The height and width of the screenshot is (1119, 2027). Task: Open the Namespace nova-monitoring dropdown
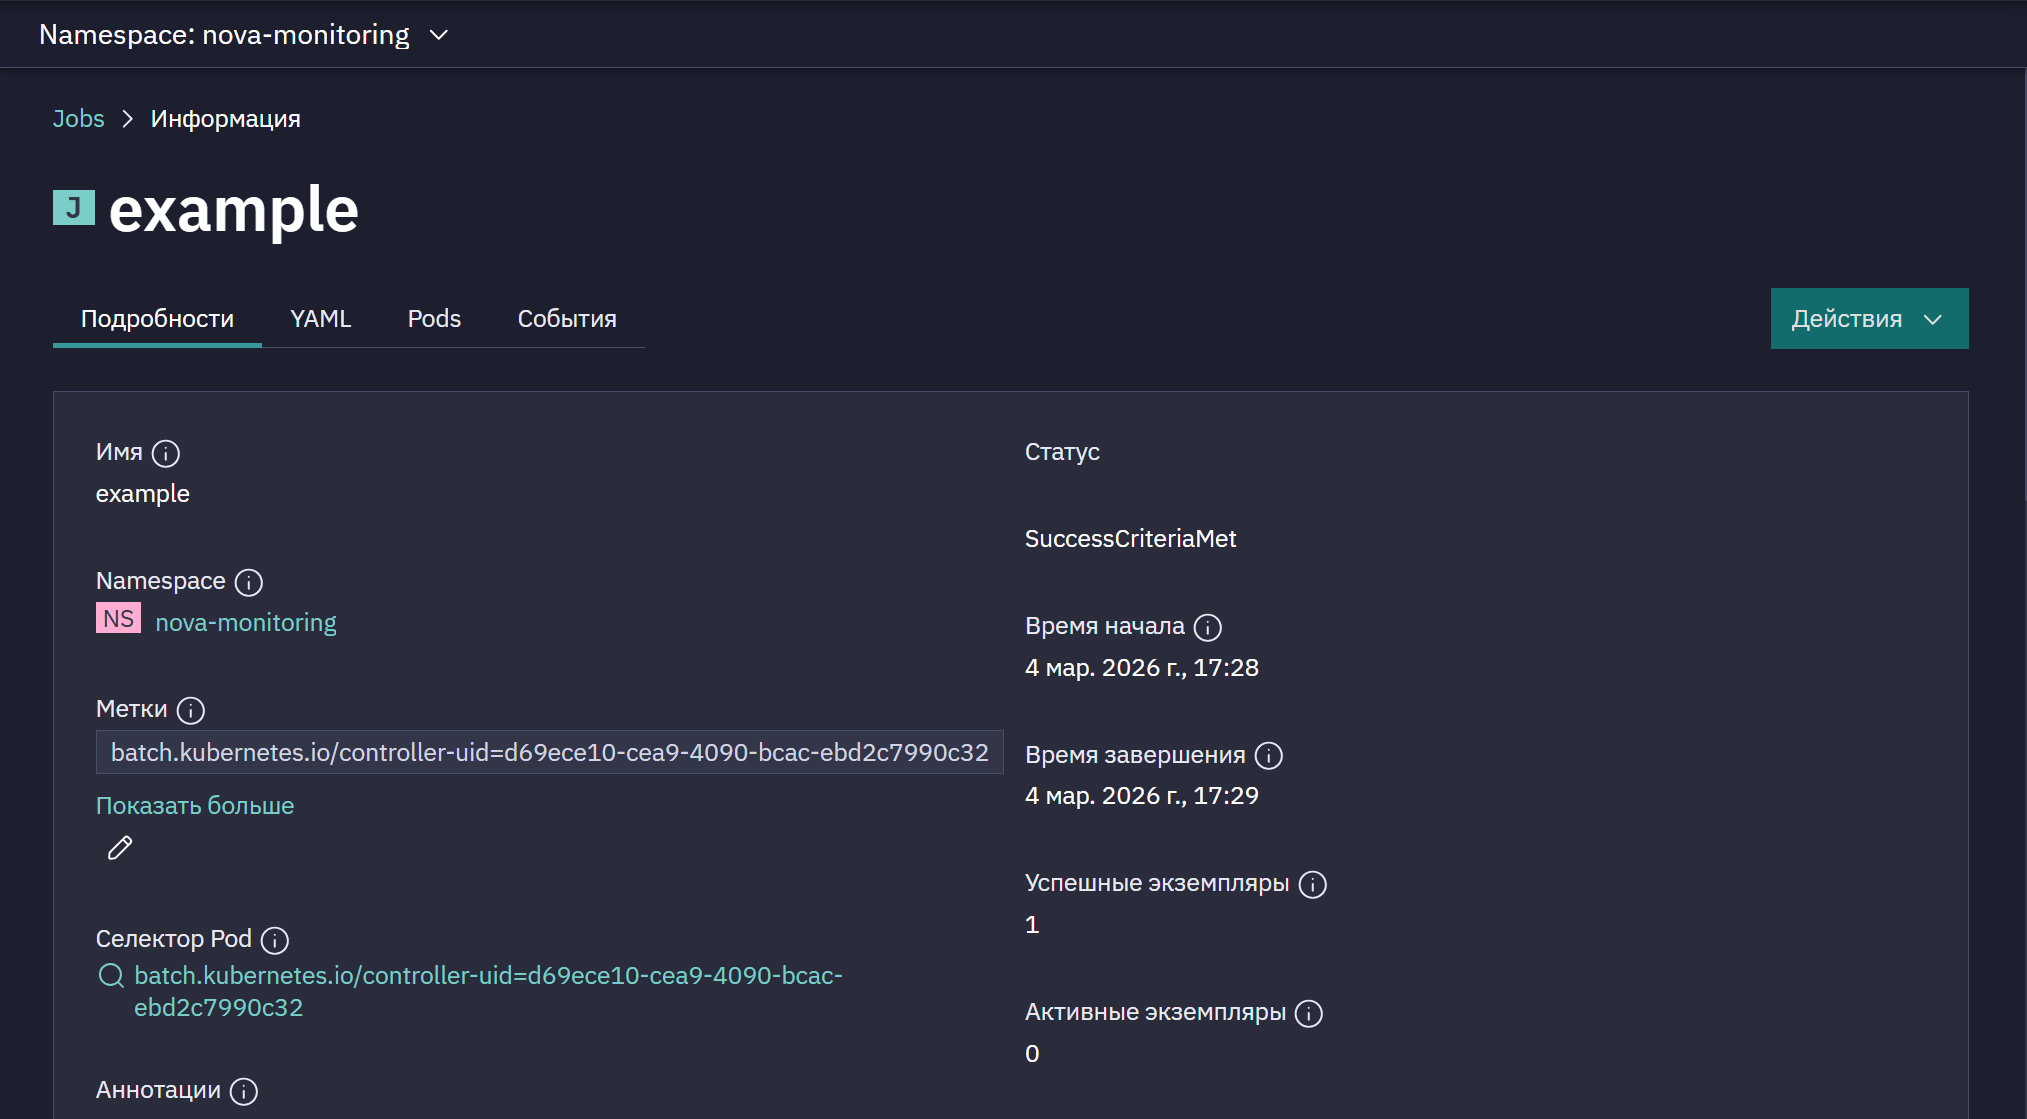(x=243, y=35)
